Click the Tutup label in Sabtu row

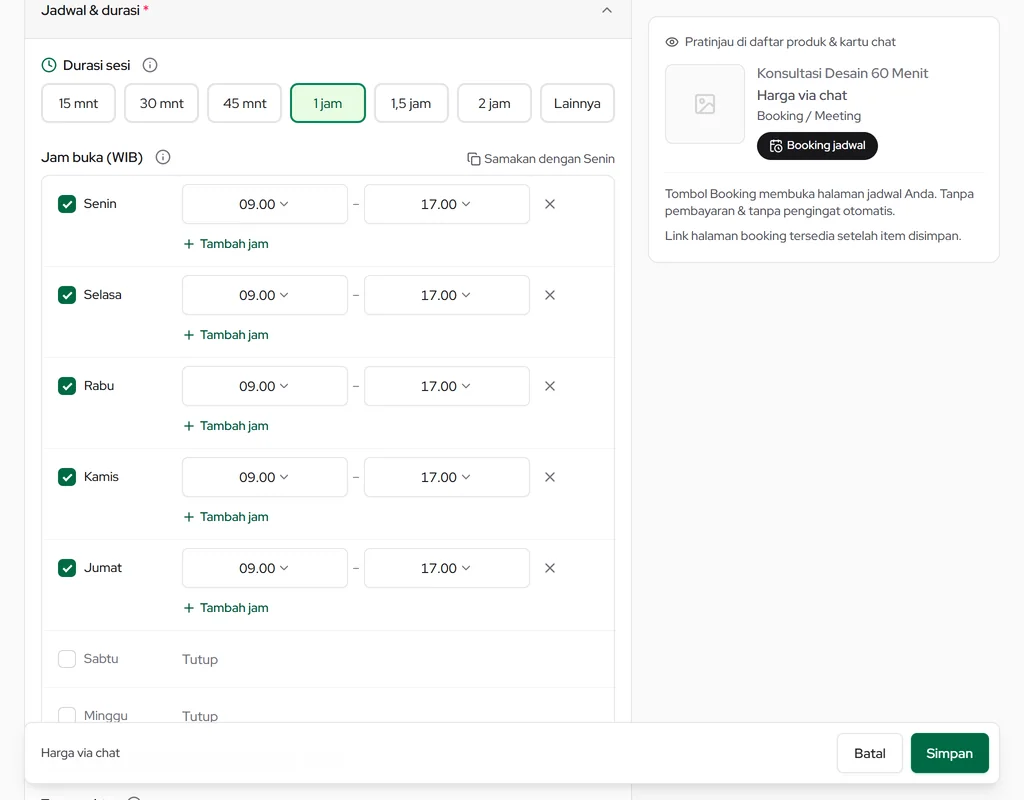(x=200, y=660)
